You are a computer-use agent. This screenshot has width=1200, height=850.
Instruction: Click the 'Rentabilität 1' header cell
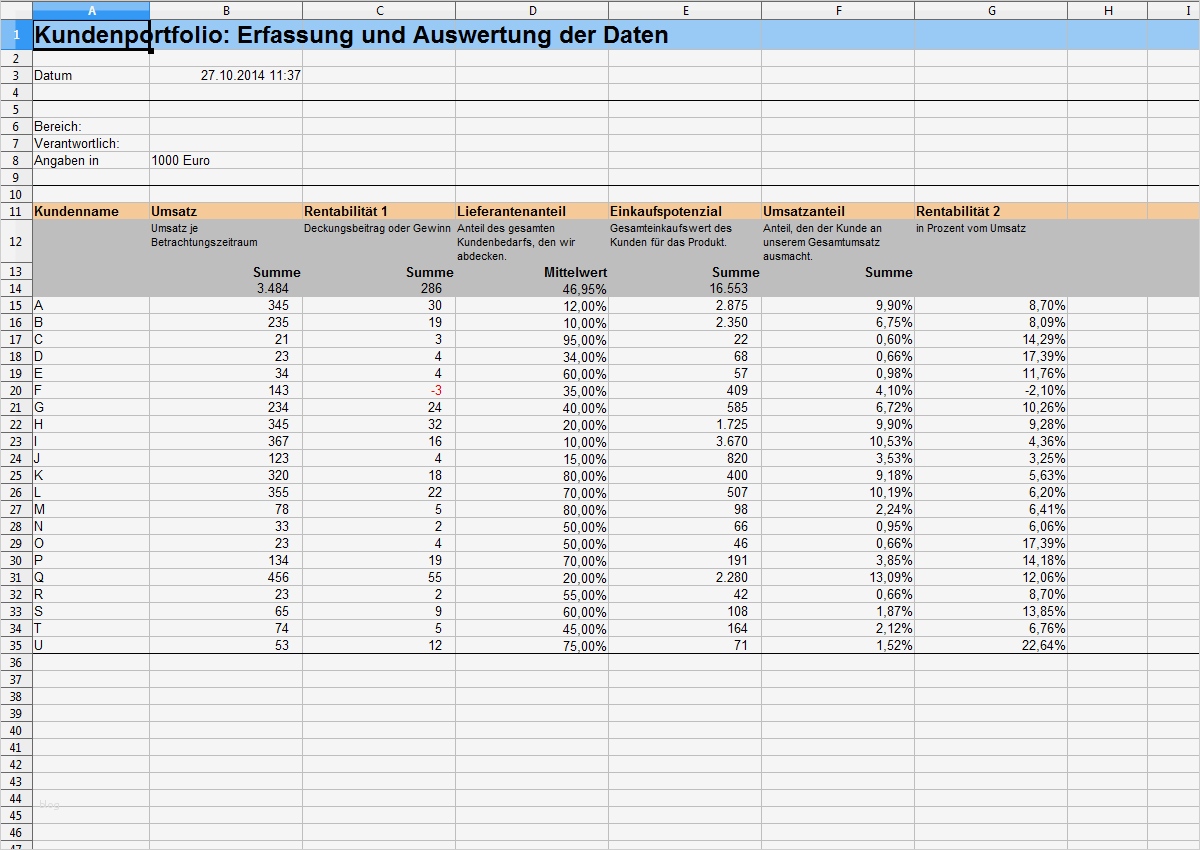click(x=379, y=211)
